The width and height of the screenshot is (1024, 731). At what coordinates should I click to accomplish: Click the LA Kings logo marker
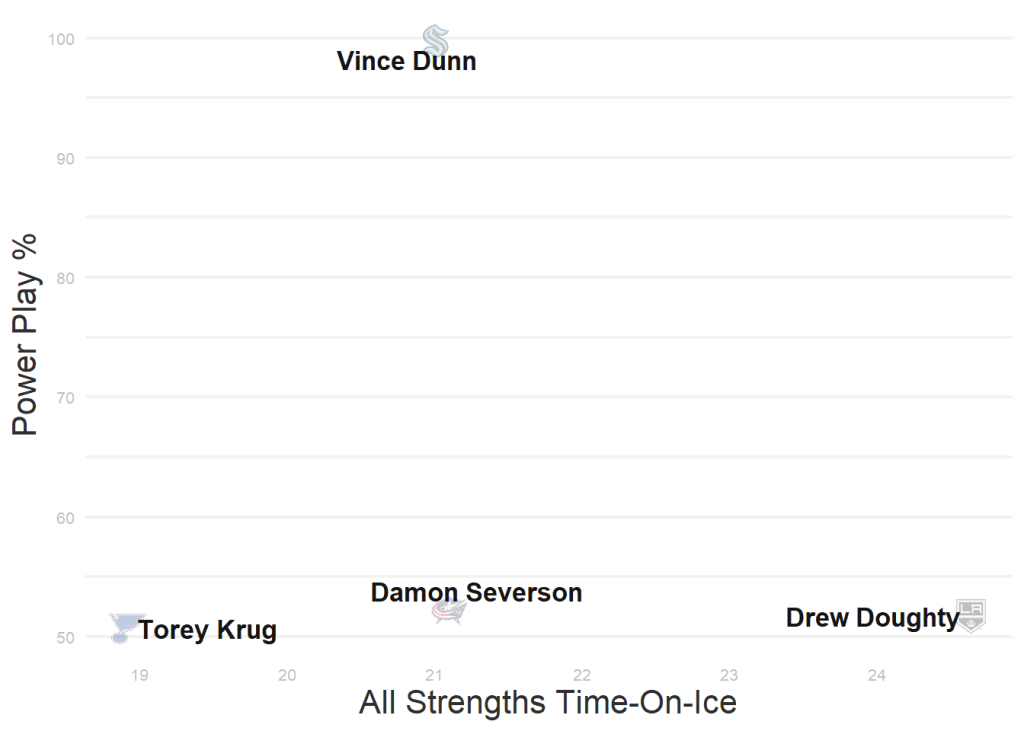tap(970, 614)
